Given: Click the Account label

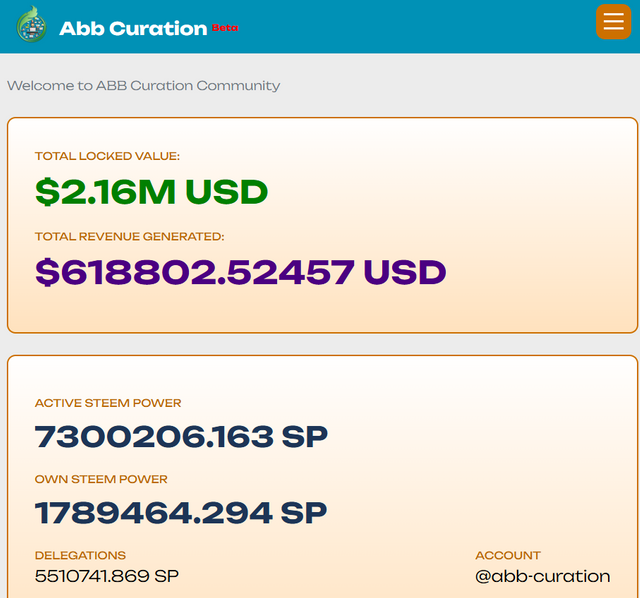Looking at the screenshot, I should [508, 555].
